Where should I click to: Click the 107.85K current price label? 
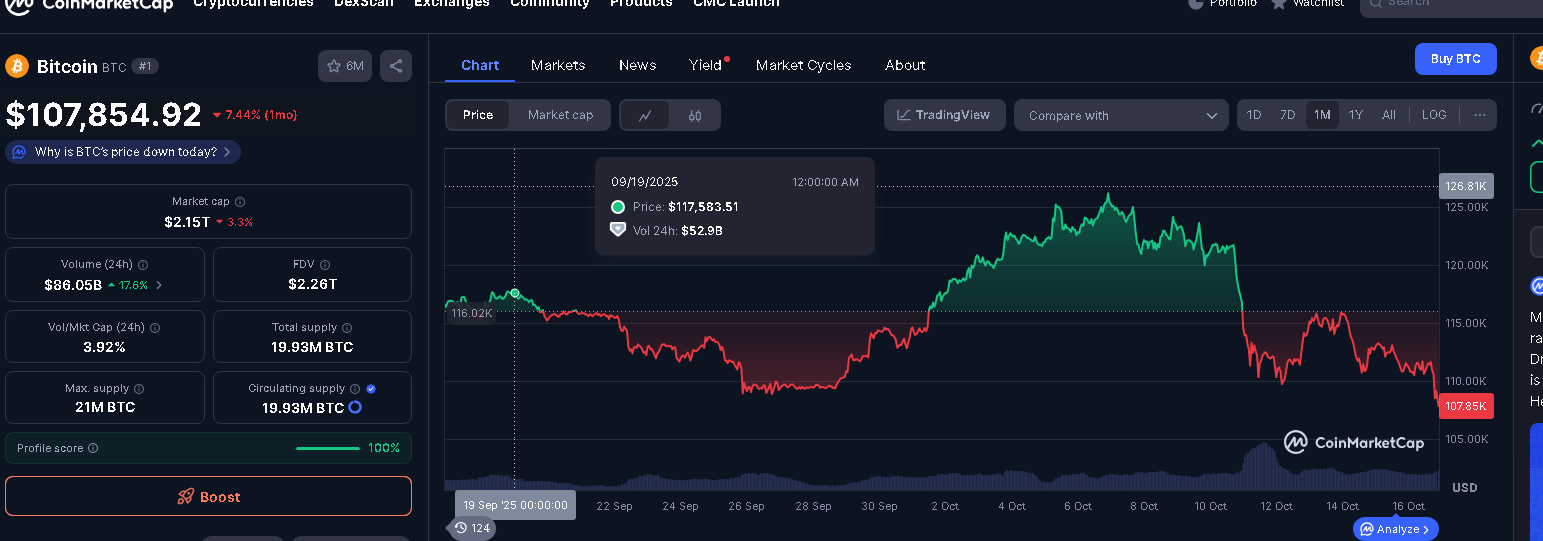click(1466, 406)
